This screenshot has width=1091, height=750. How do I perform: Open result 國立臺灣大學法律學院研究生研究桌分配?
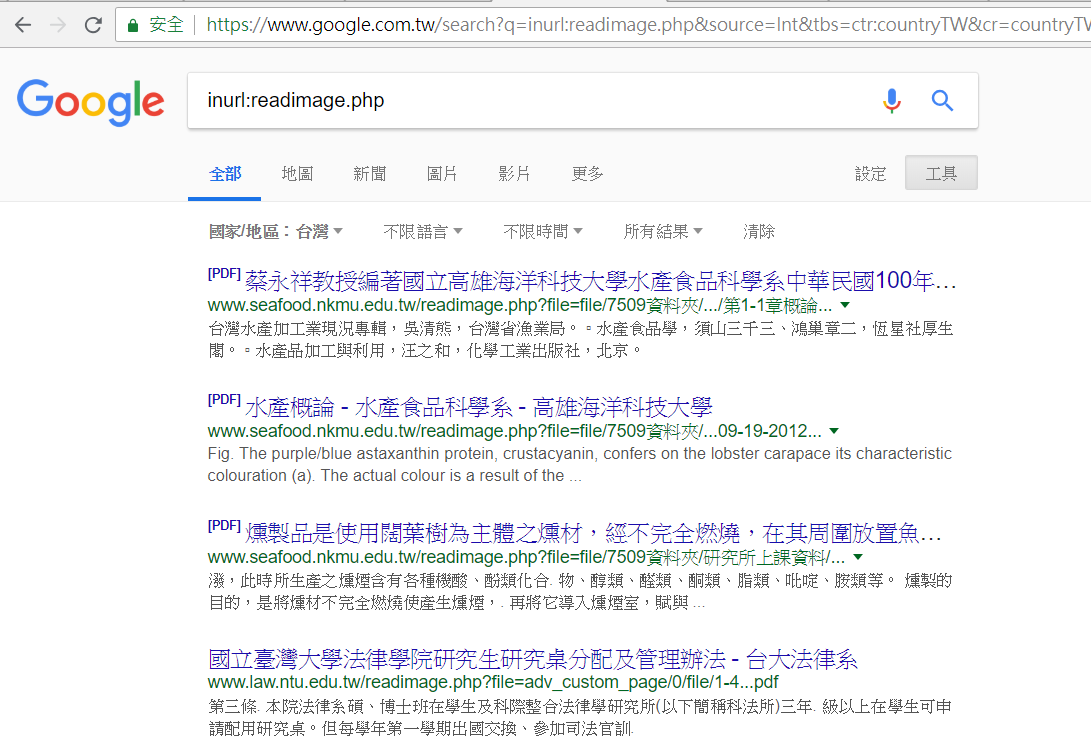[532, 659]
